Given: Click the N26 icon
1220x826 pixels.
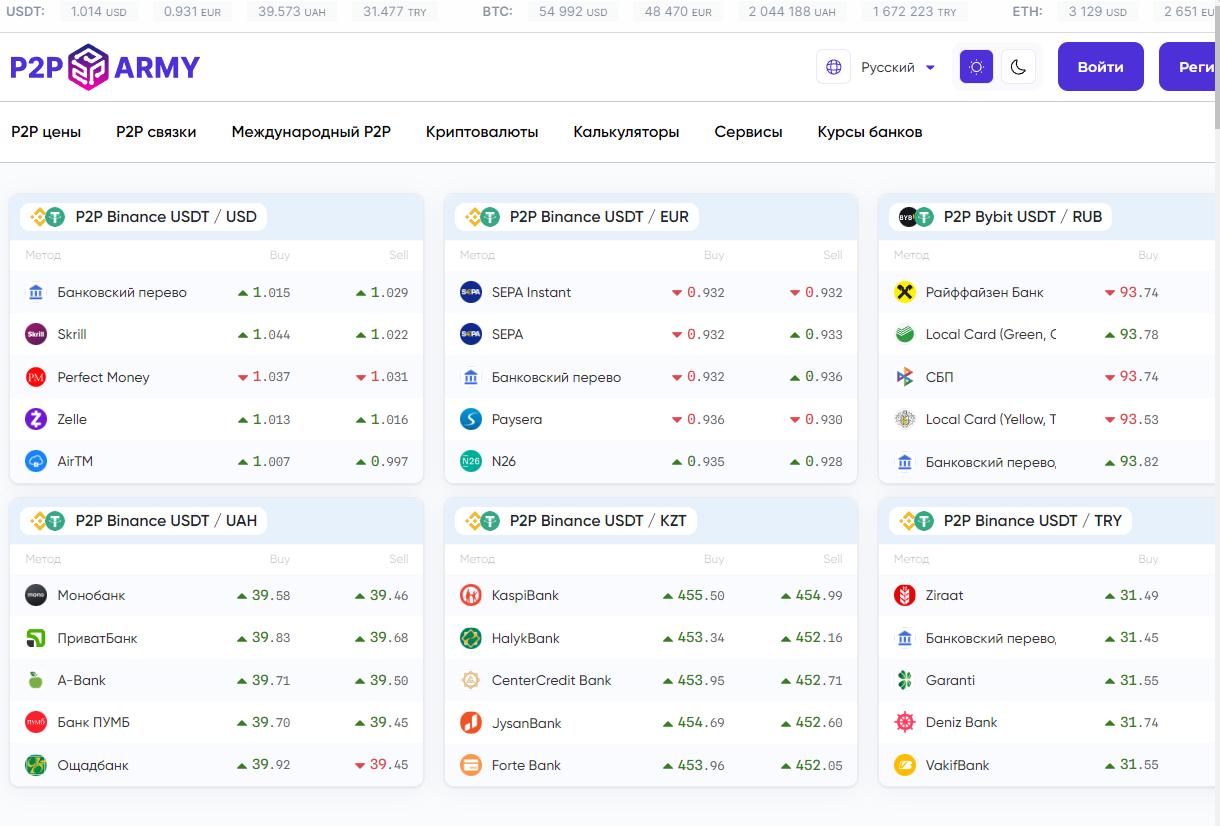Looking at the screenshot, I should 470,461.
